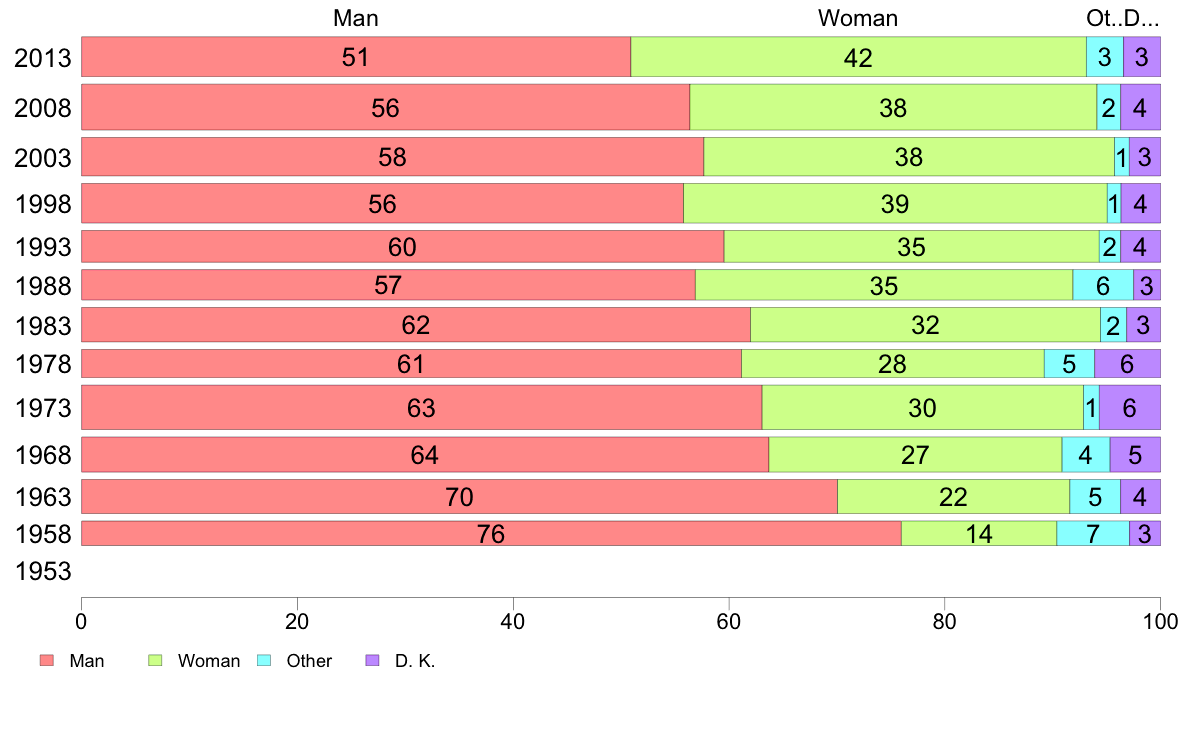Viewport: 1188px width, 736px height.
Task: Click the cyan Other legend swatch
Action: coord(264,661)
